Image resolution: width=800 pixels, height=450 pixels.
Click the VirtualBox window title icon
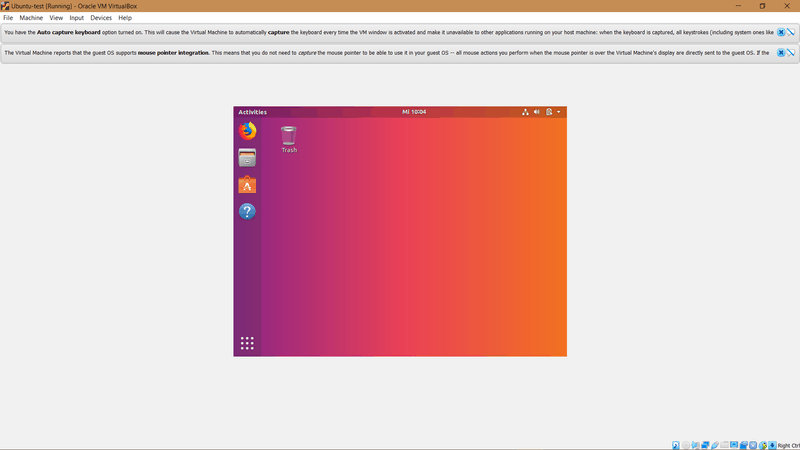coord(5,6)
